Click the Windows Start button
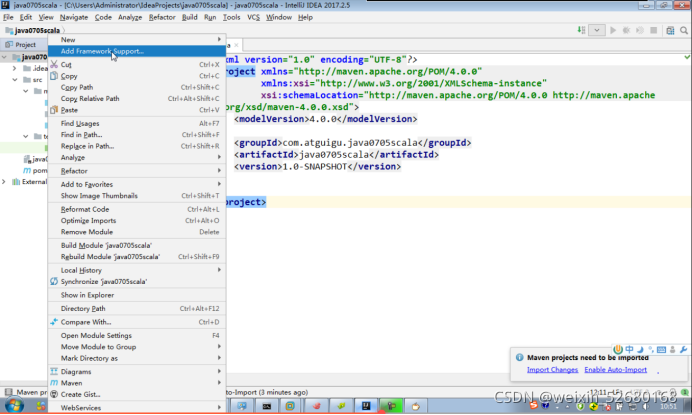692x415 pixels. pos(14,406)
